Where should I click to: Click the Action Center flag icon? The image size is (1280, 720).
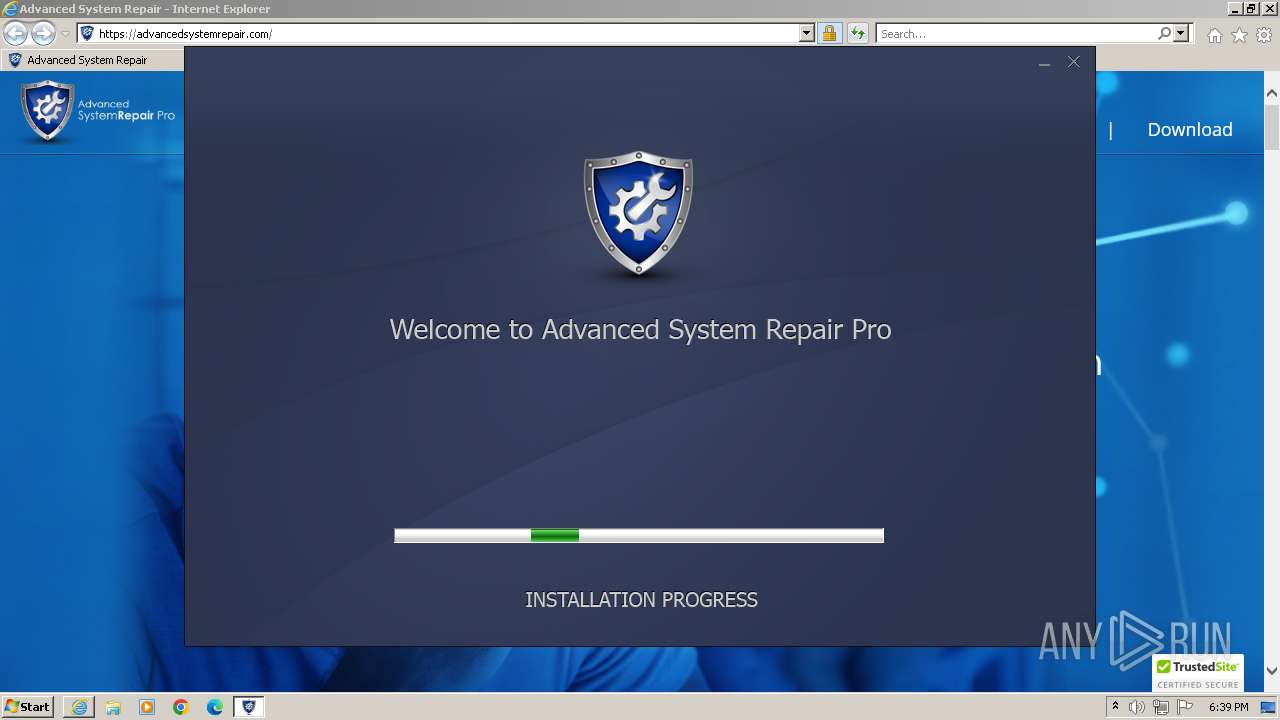click(x=1185, y=707)
